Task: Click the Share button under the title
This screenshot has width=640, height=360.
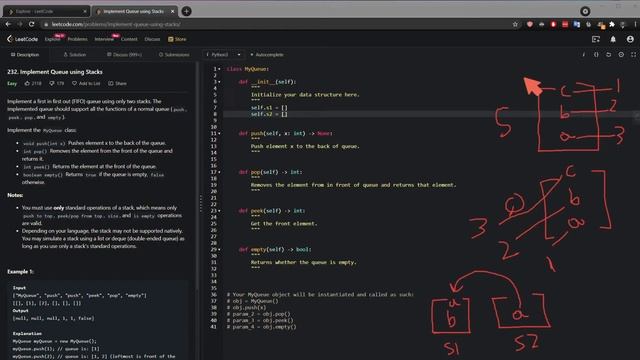Action: click(117, 83)
